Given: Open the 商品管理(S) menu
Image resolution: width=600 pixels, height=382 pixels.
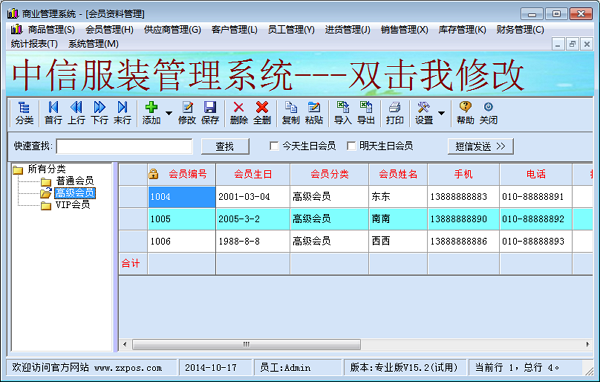Looking at the screenshot, I should 51,29.
